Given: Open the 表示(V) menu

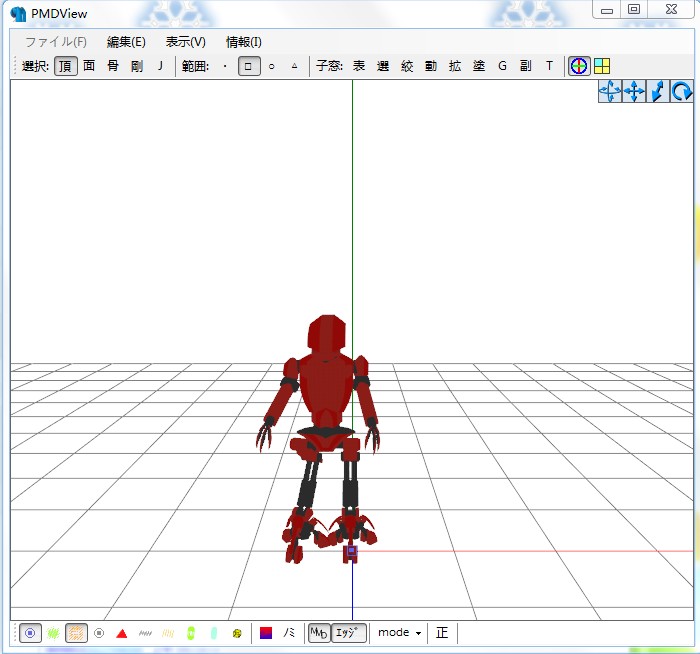Looking at the screenshot, I should click(186, 42).
